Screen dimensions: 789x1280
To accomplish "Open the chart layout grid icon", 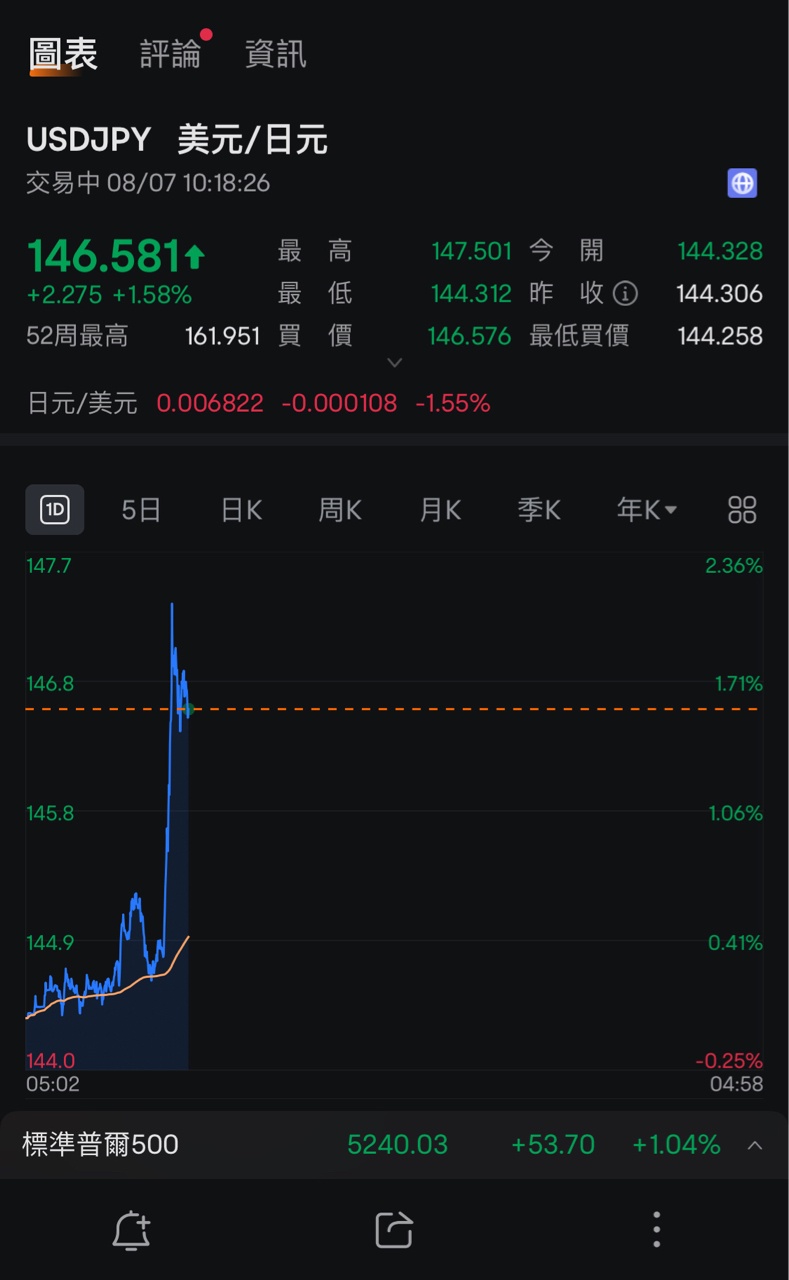I will click(x=742, y=510).
